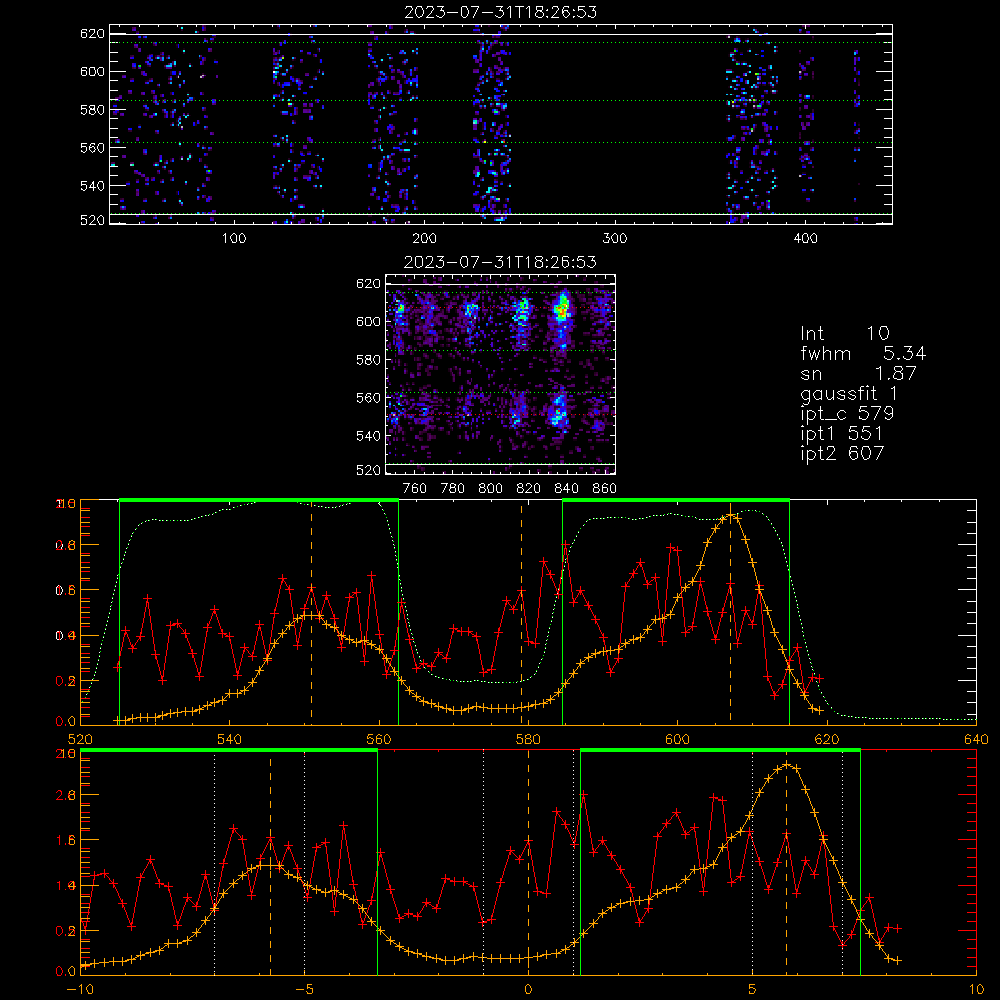Click the top plot title 2023-07-31T18:26:53
Viewport: 1000px width, 1000px height.
coord(501,12)
